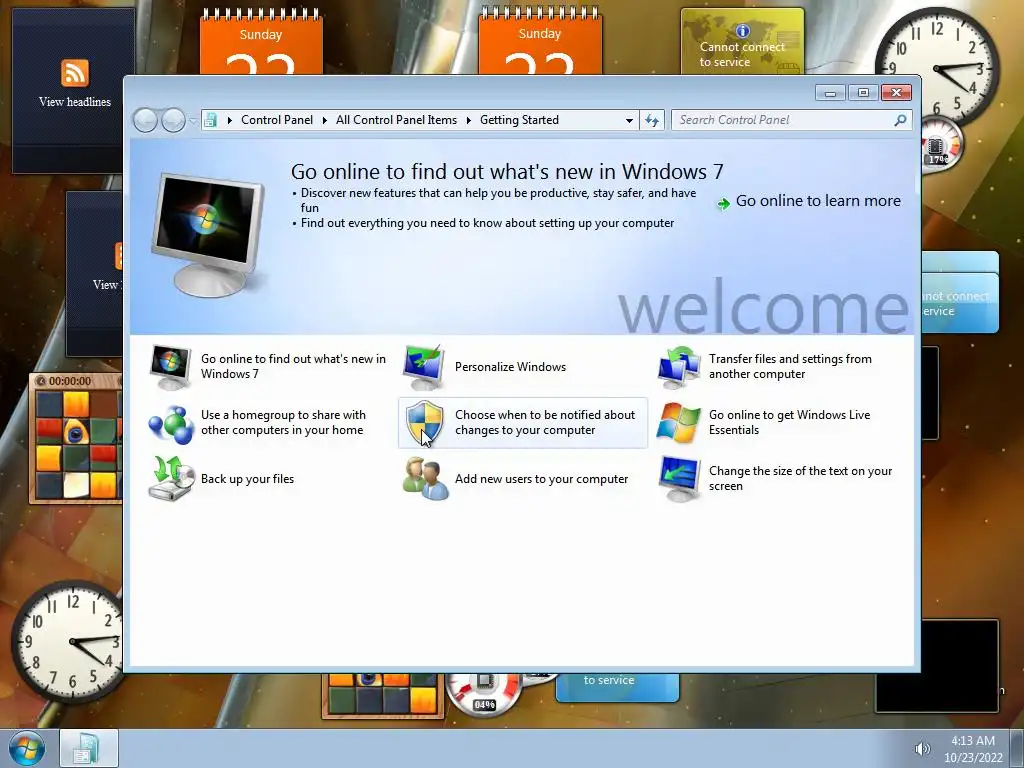Screen dimensions: 1024x768
Task: Go forward with the Forward navigation button
Action: (x=173, y=120)
